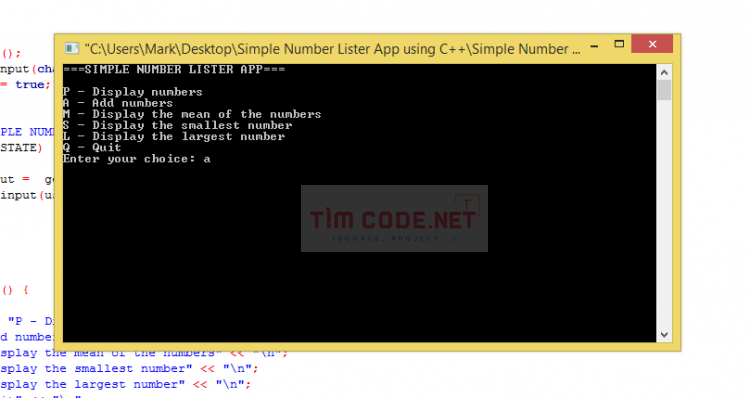Click 'M - Display the mean of the numbers'

[x=192, y=114]
